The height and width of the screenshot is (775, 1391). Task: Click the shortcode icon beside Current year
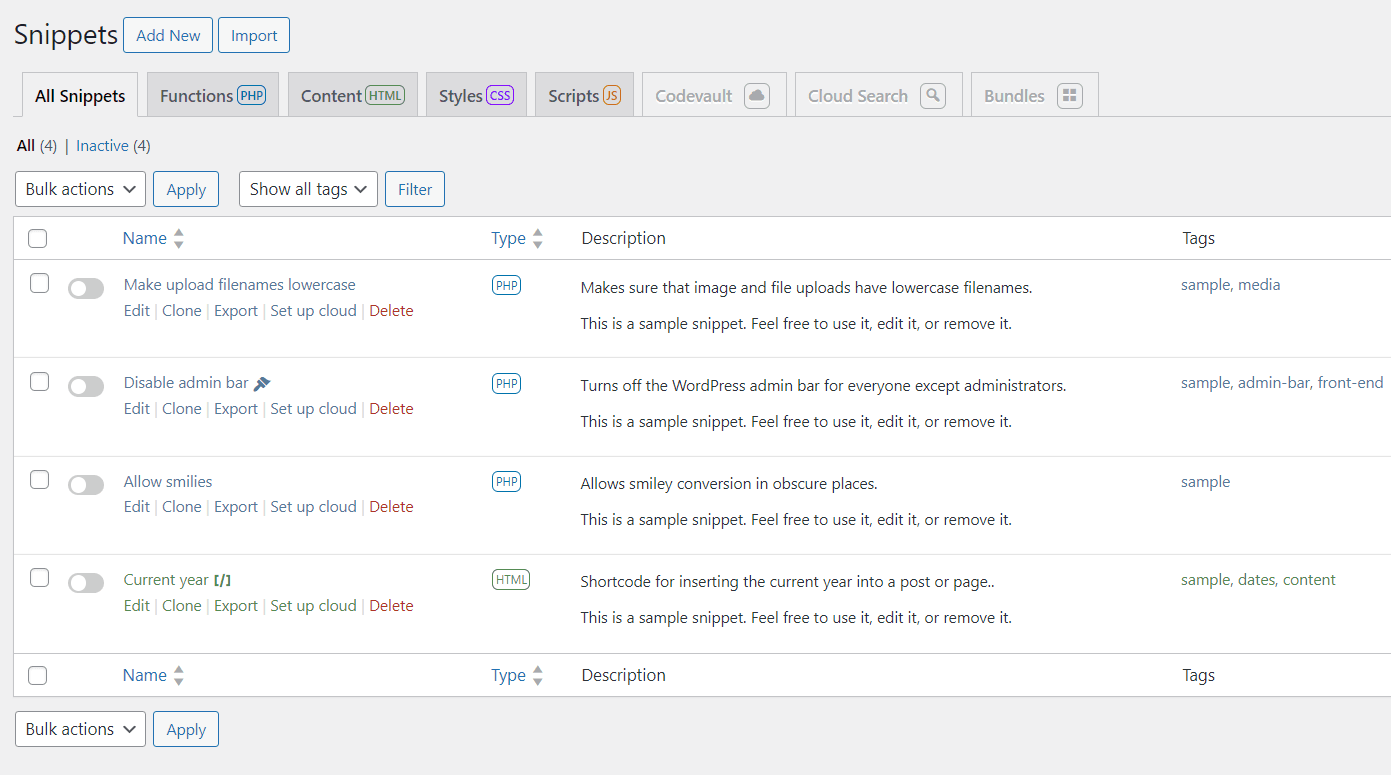pos(223,580)
